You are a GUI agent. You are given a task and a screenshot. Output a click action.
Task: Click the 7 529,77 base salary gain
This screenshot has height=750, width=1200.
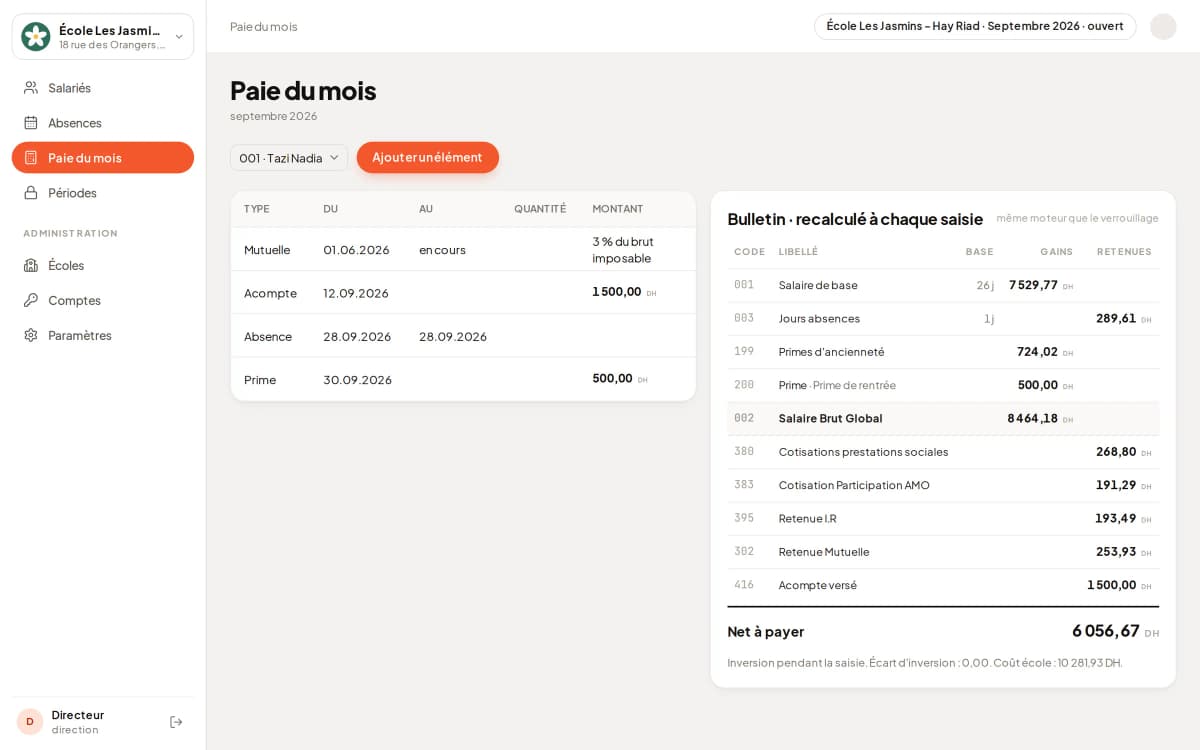[1041, 285]
